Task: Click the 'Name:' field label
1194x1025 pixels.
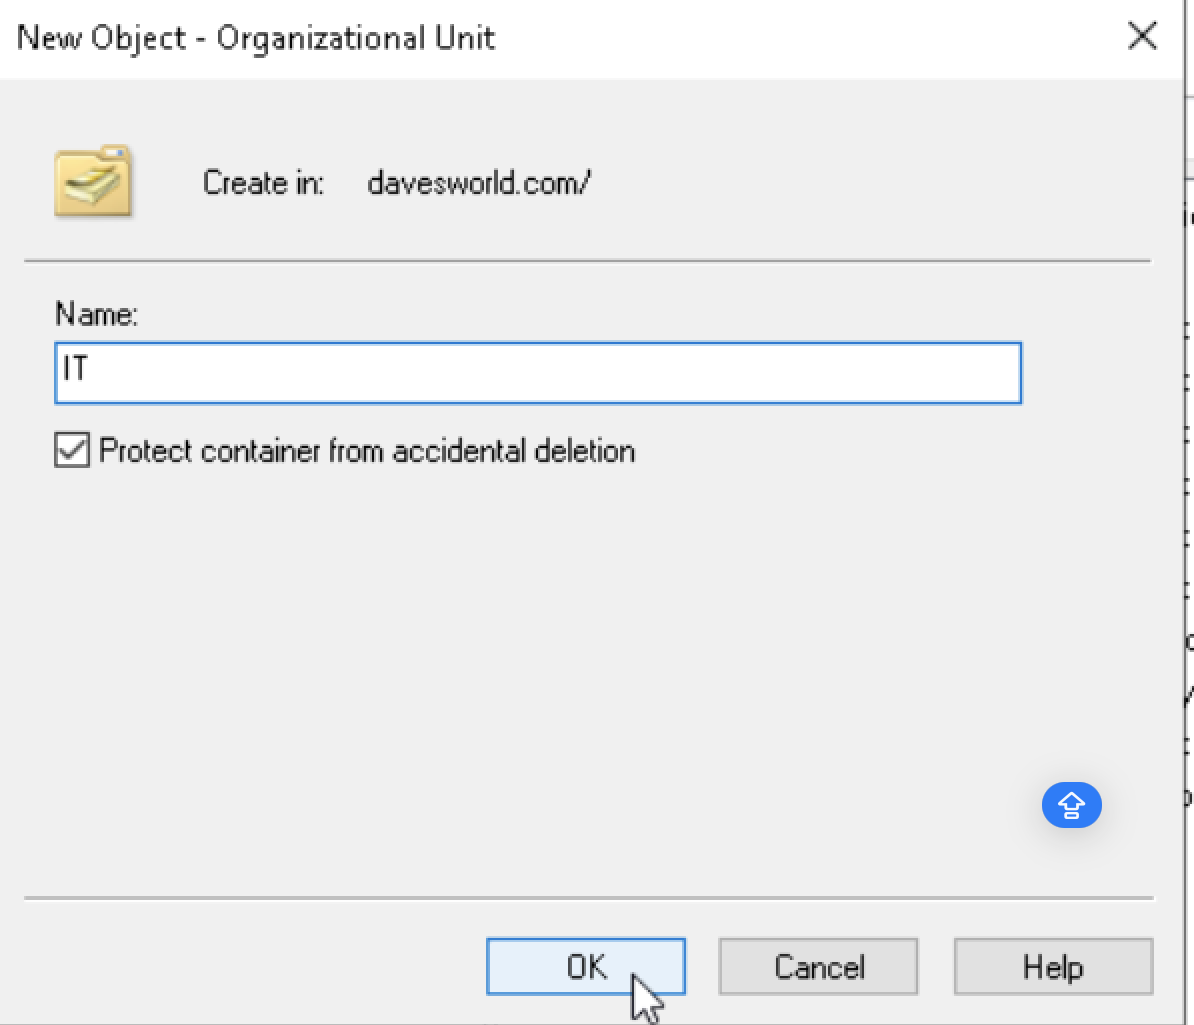Action: (97, 314)
